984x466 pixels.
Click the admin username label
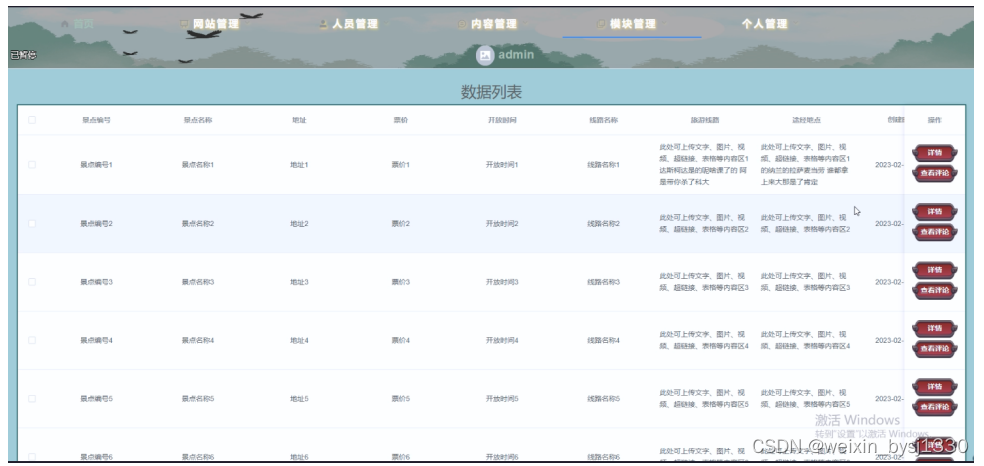point(516,55)
